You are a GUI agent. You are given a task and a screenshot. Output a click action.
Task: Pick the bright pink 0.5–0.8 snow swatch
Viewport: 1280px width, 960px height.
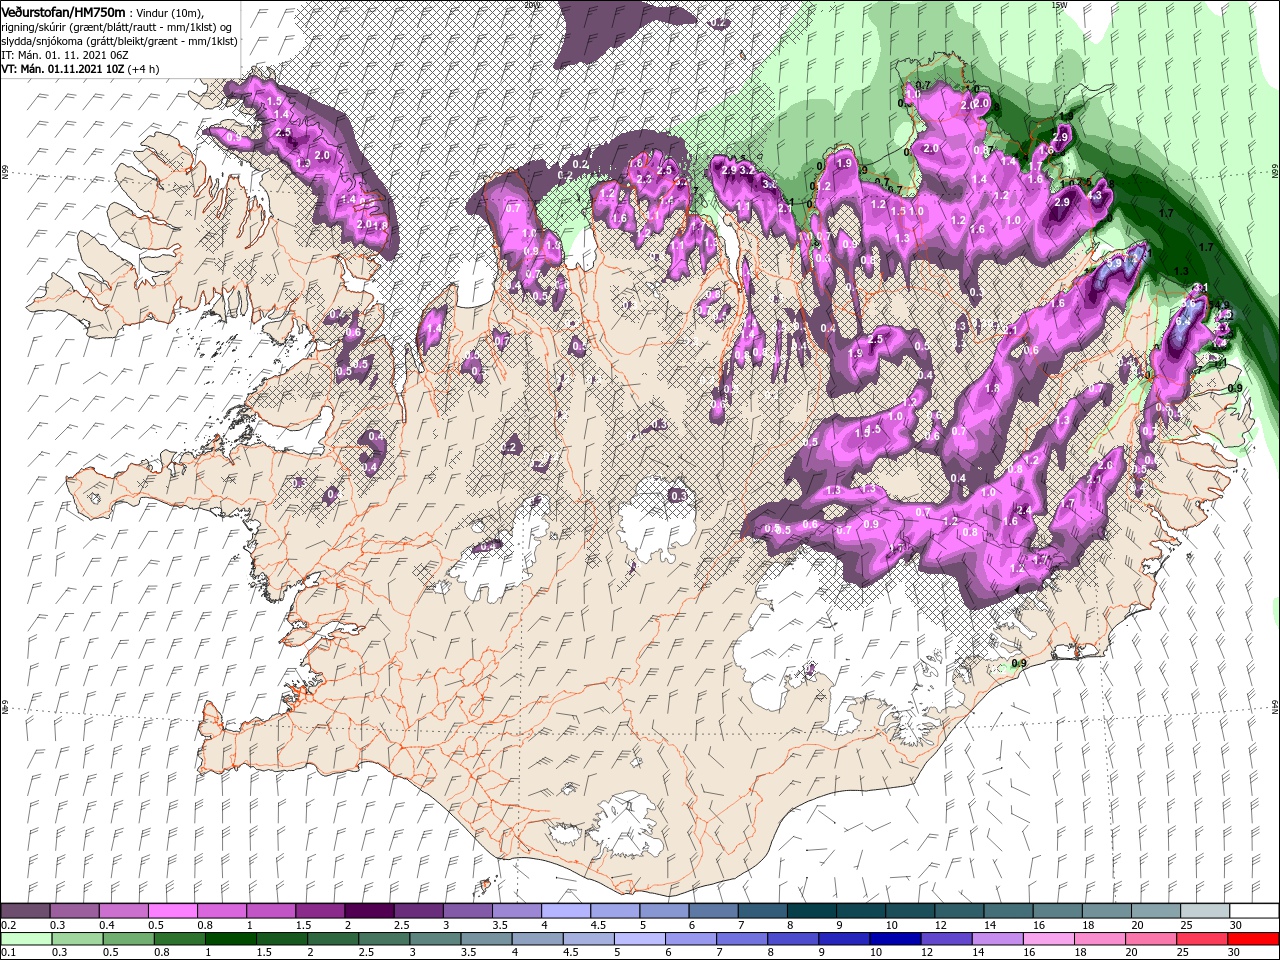[172, 910]
